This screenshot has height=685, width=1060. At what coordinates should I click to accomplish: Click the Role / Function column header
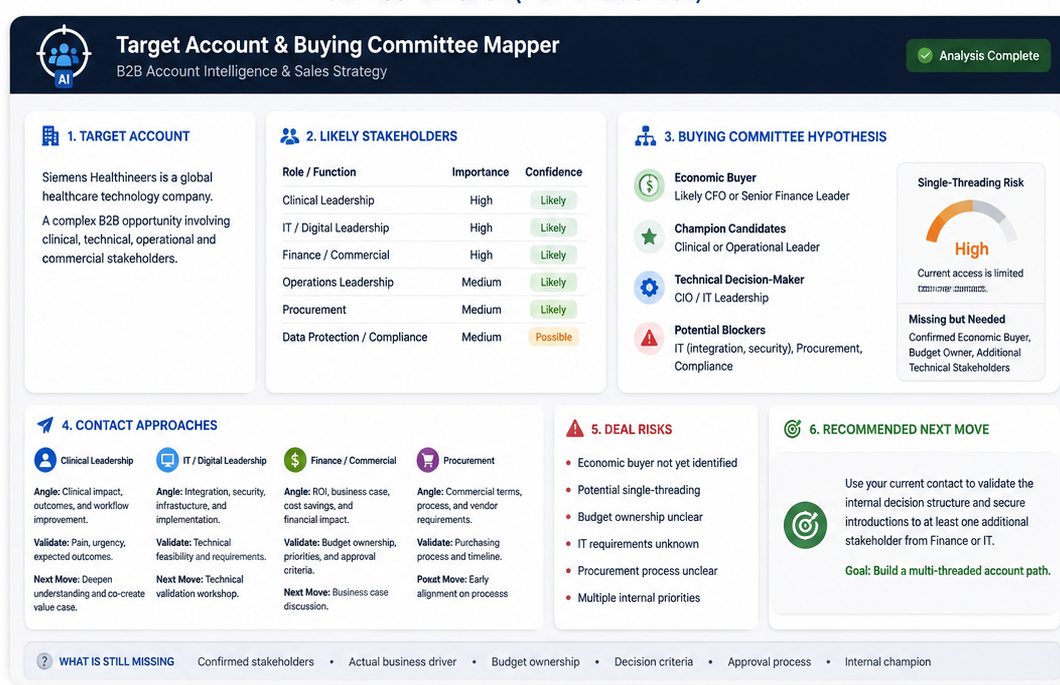(319, 172)
